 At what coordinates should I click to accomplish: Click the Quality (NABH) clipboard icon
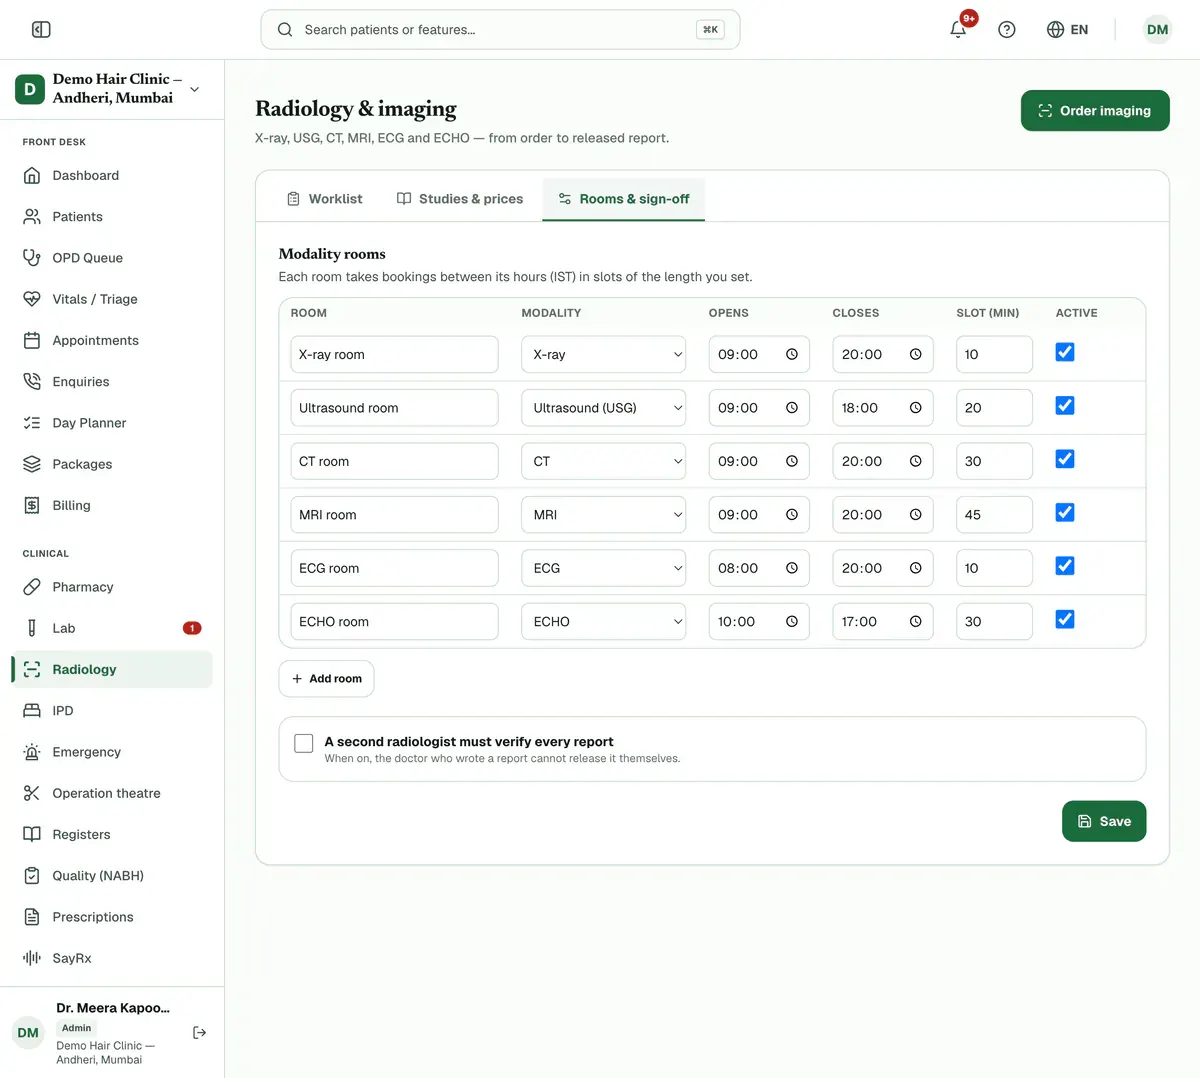[32, 876]
